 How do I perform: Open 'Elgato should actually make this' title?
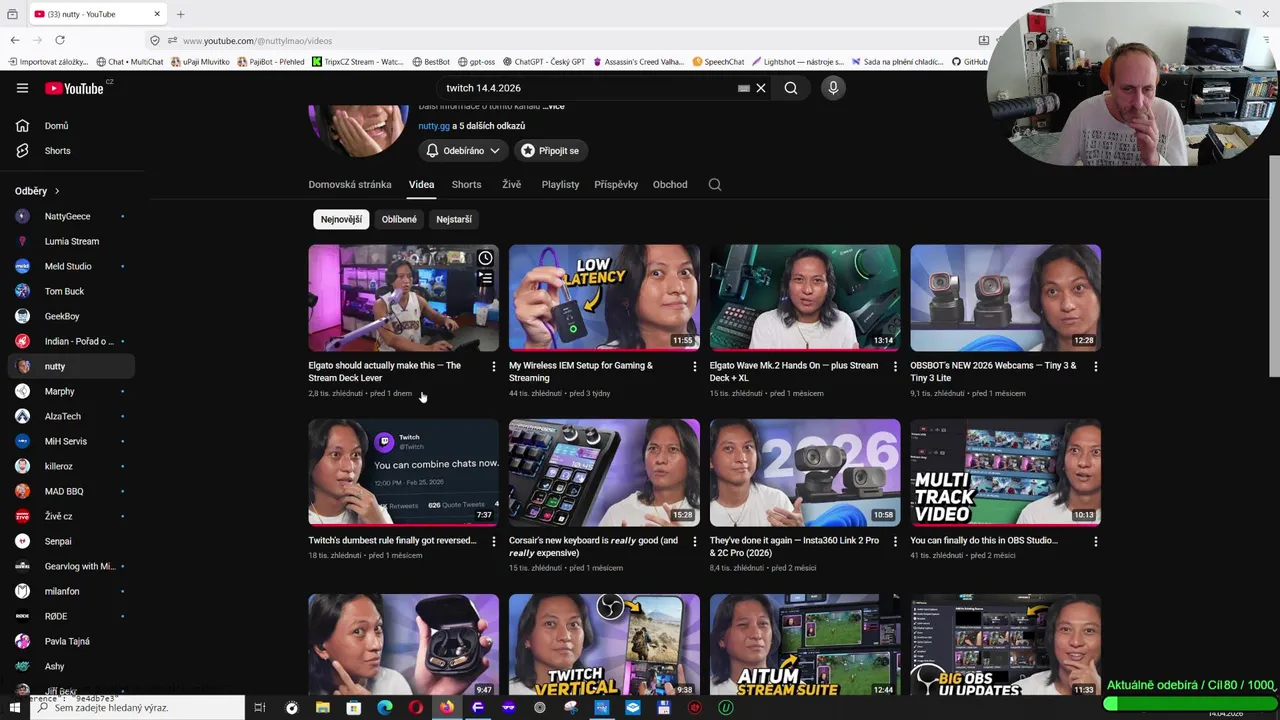coord(385,372)
